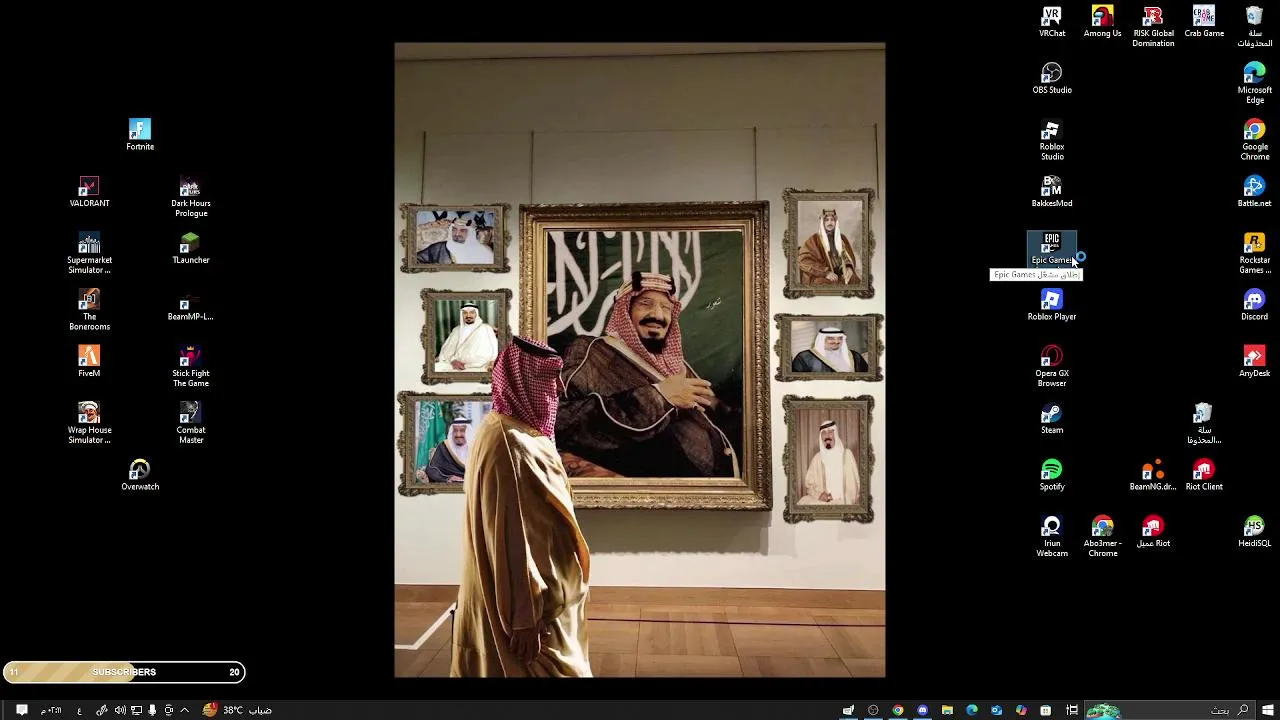
Task: Click the Epic Games Launcher icon
Action: pyautogui.click(x=1052, y=248)
